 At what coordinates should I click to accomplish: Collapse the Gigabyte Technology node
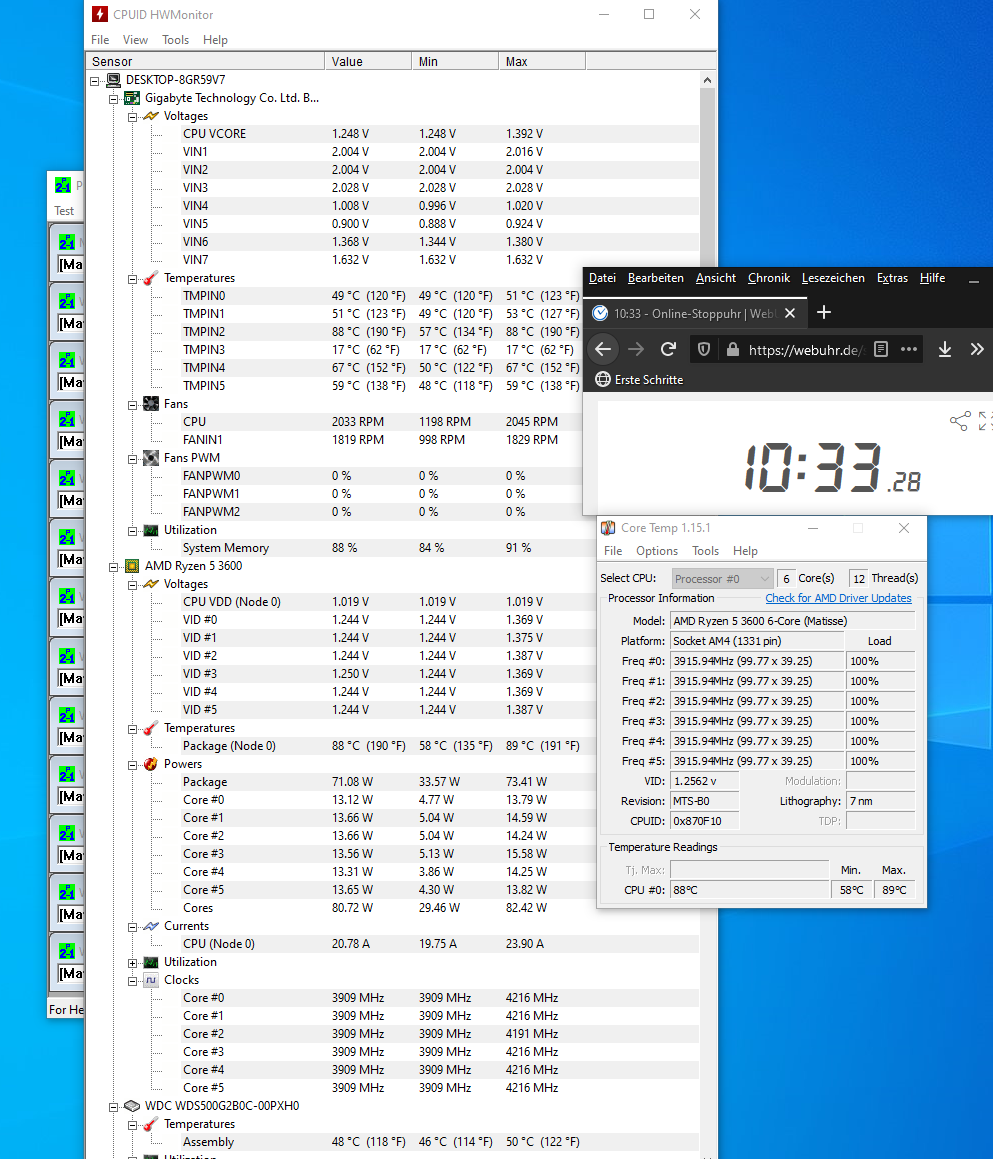pyautogui.click(x=113, y=98)
